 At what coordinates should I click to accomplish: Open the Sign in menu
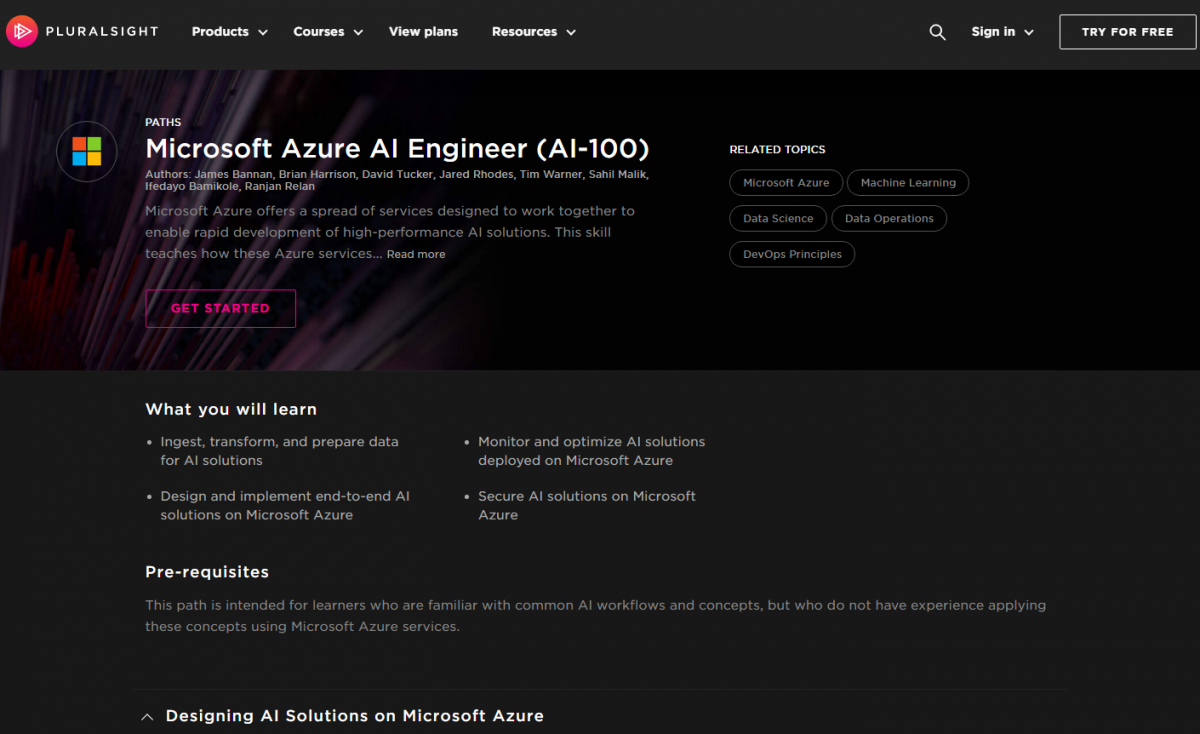click(1002, 31)
